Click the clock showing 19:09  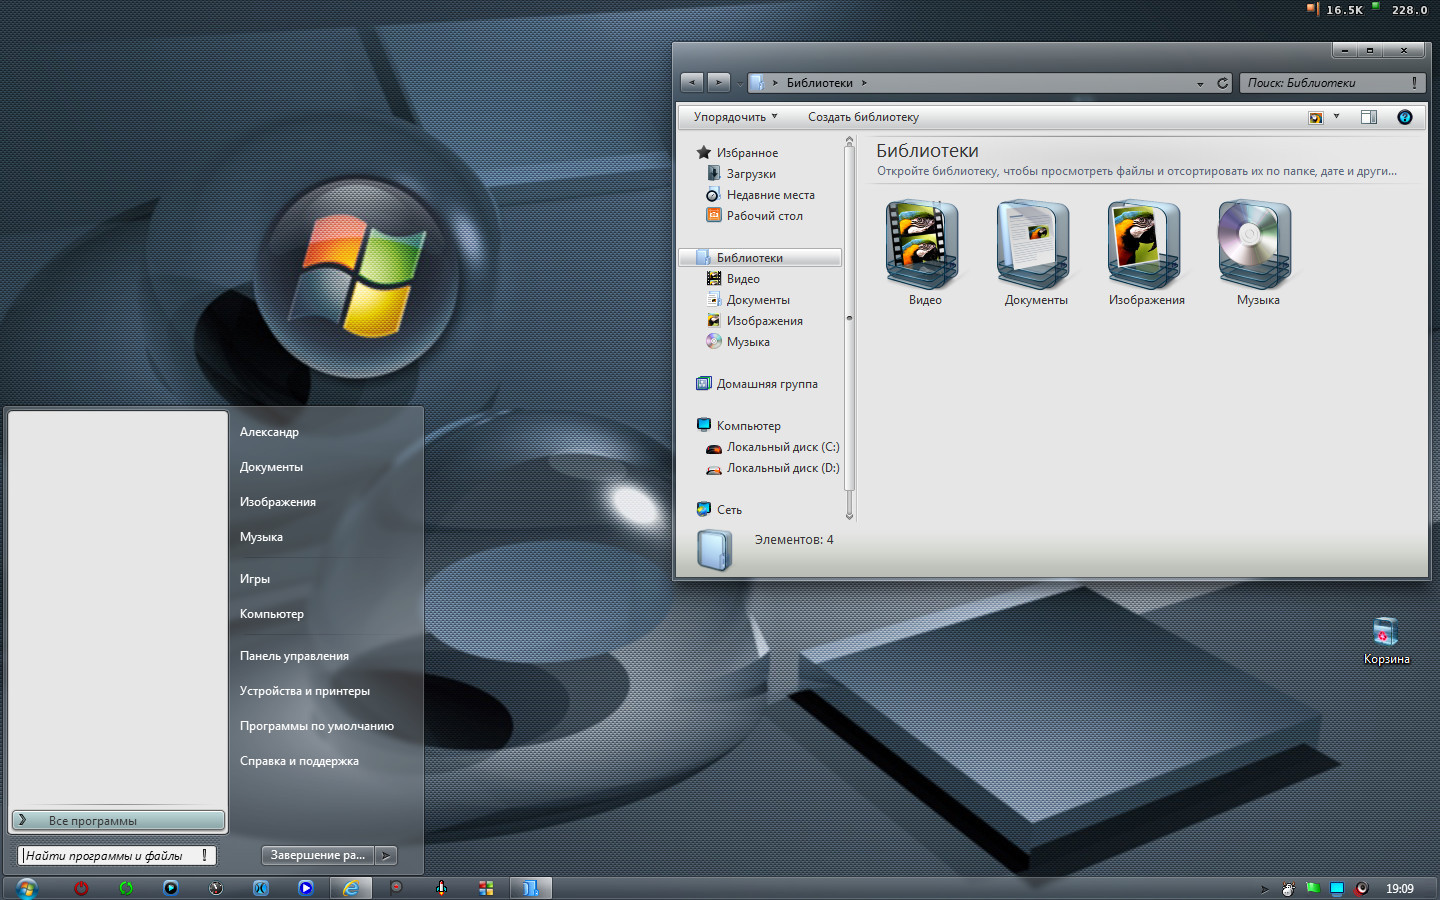(1400, 888)
